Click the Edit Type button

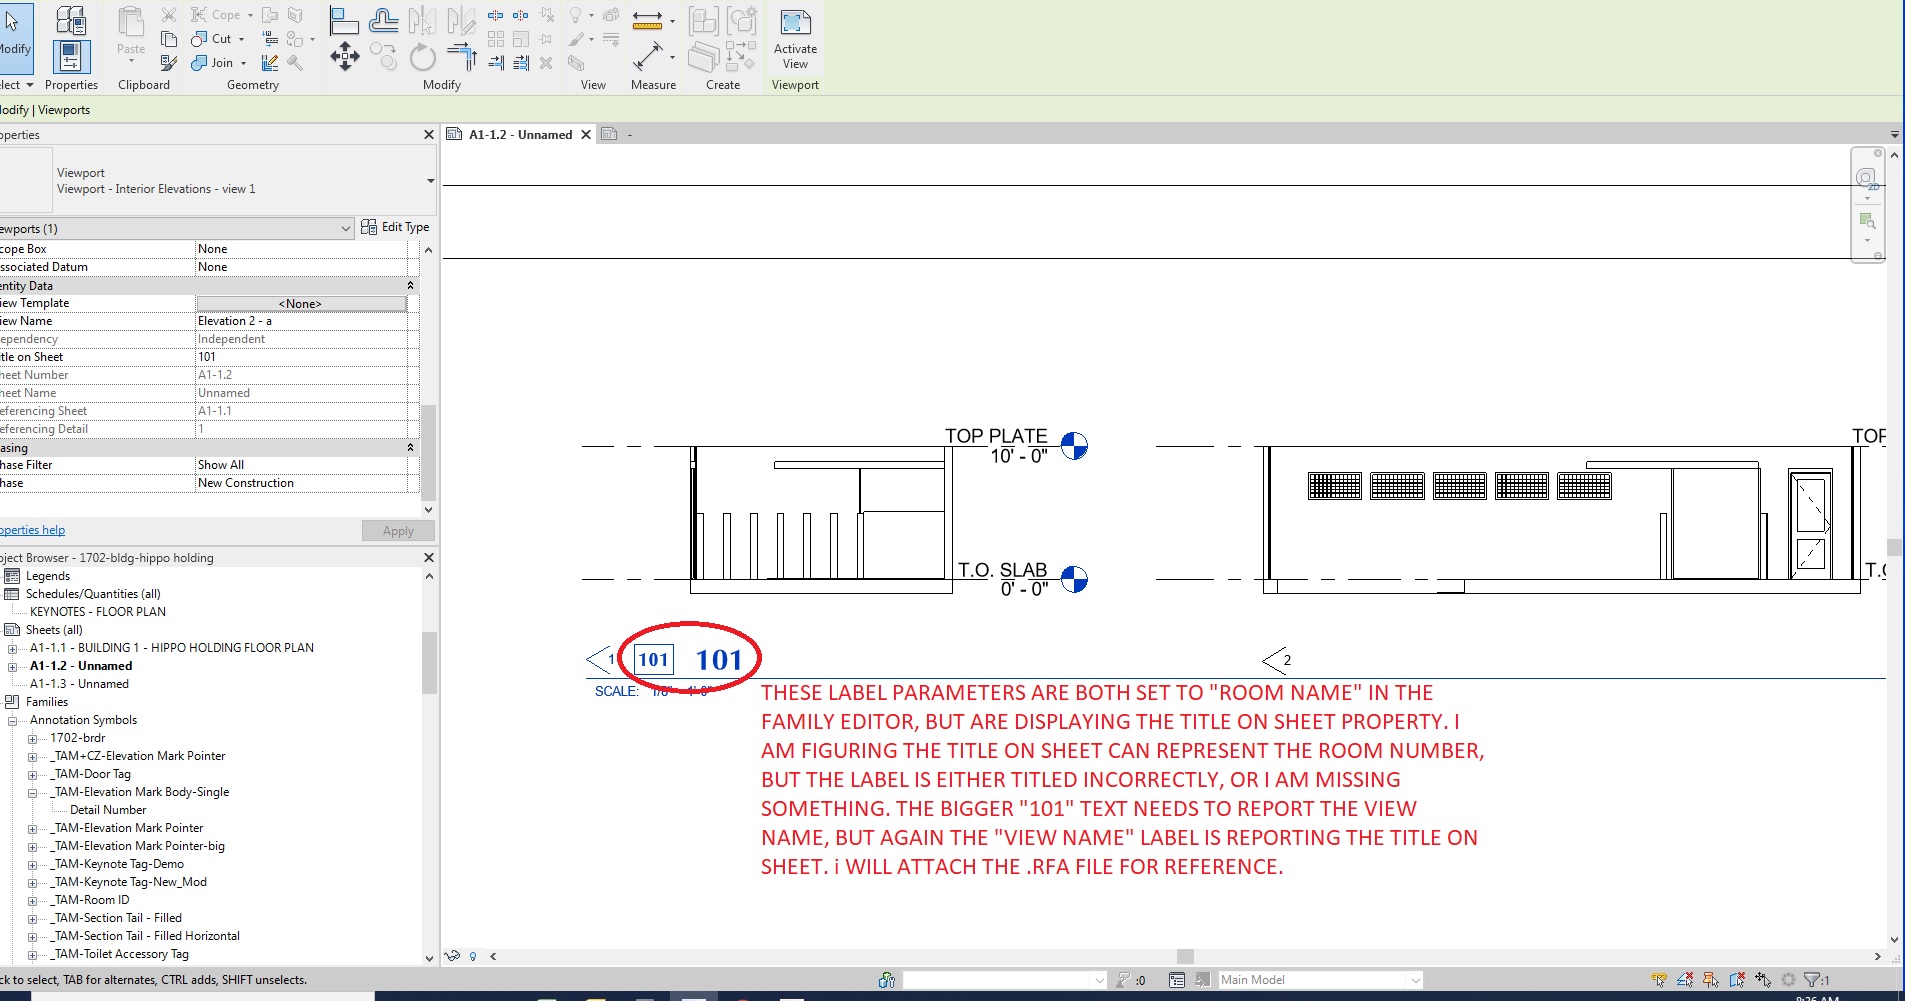pyautogui.click(x=396, y=227)
